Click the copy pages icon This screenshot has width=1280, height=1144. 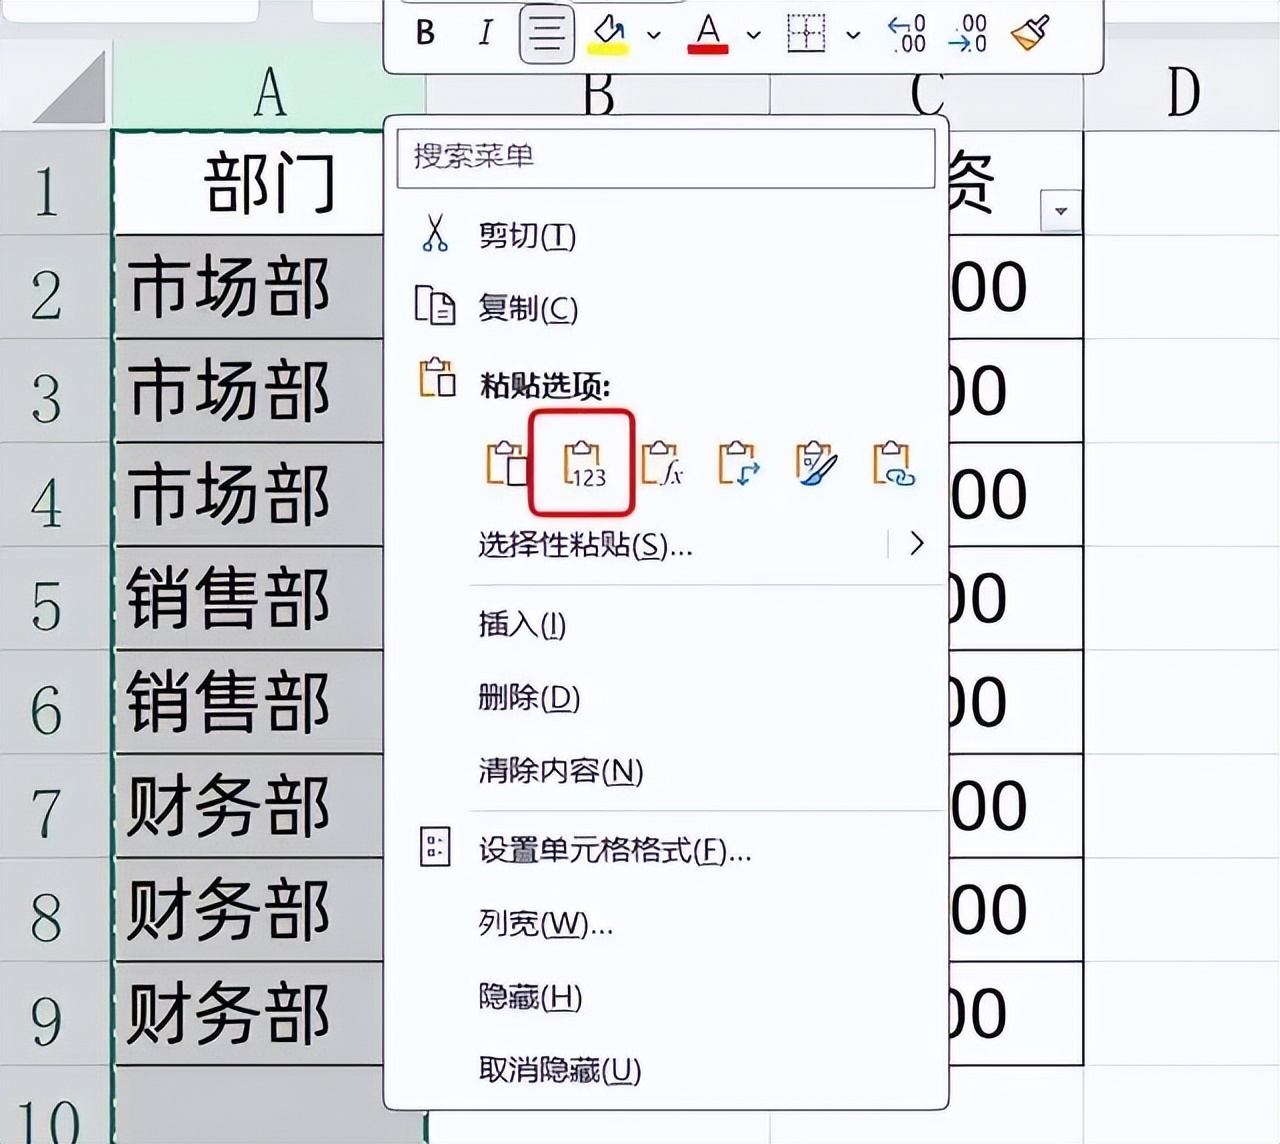[435, 305]
